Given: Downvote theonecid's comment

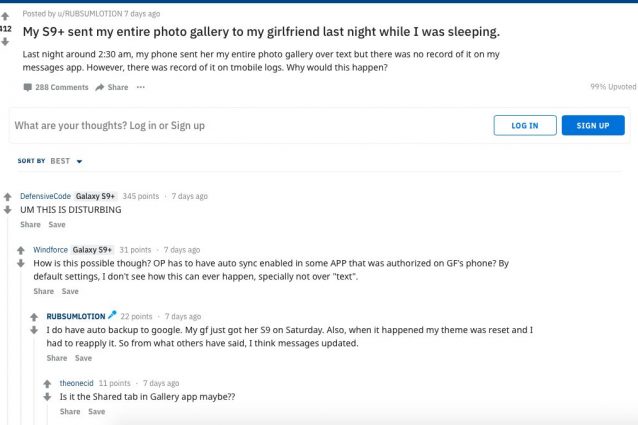Looking at the screenshot, I should 47,397.
